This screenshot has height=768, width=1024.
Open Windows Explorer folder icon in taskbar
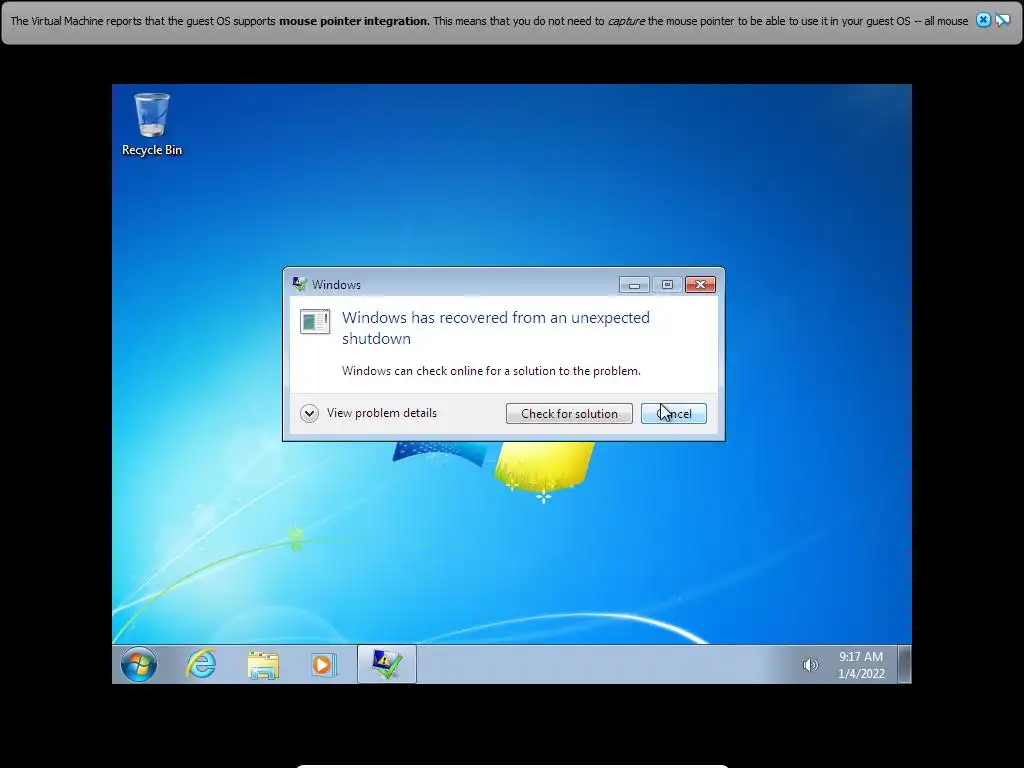263,665
